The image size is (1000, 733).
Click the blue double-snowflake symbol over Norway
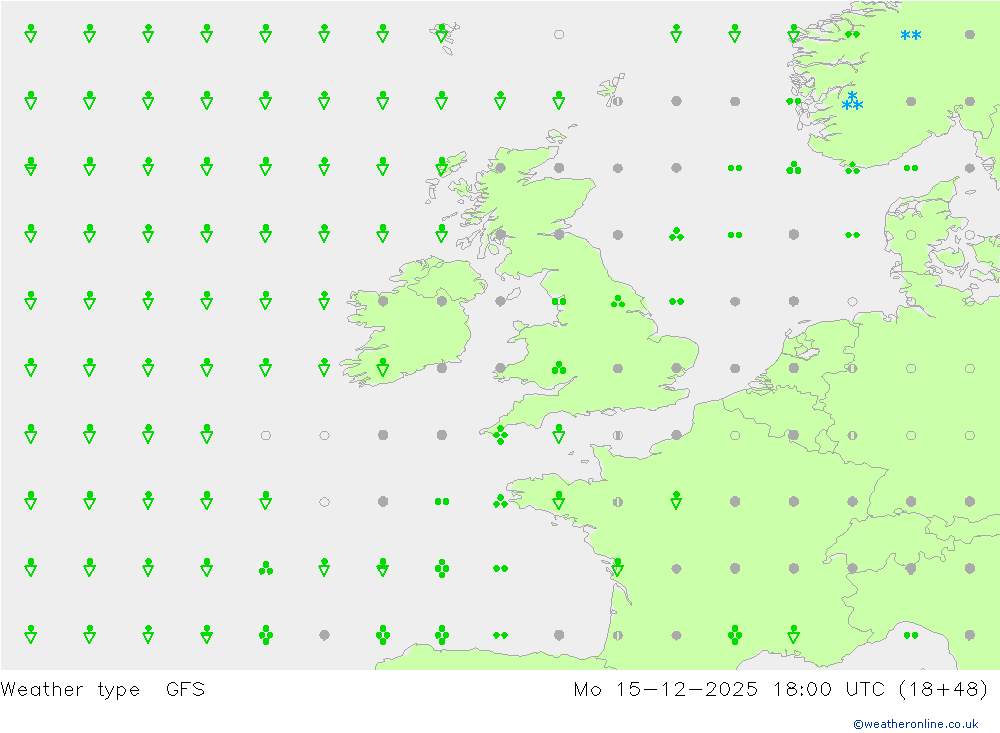pos(910,35)
